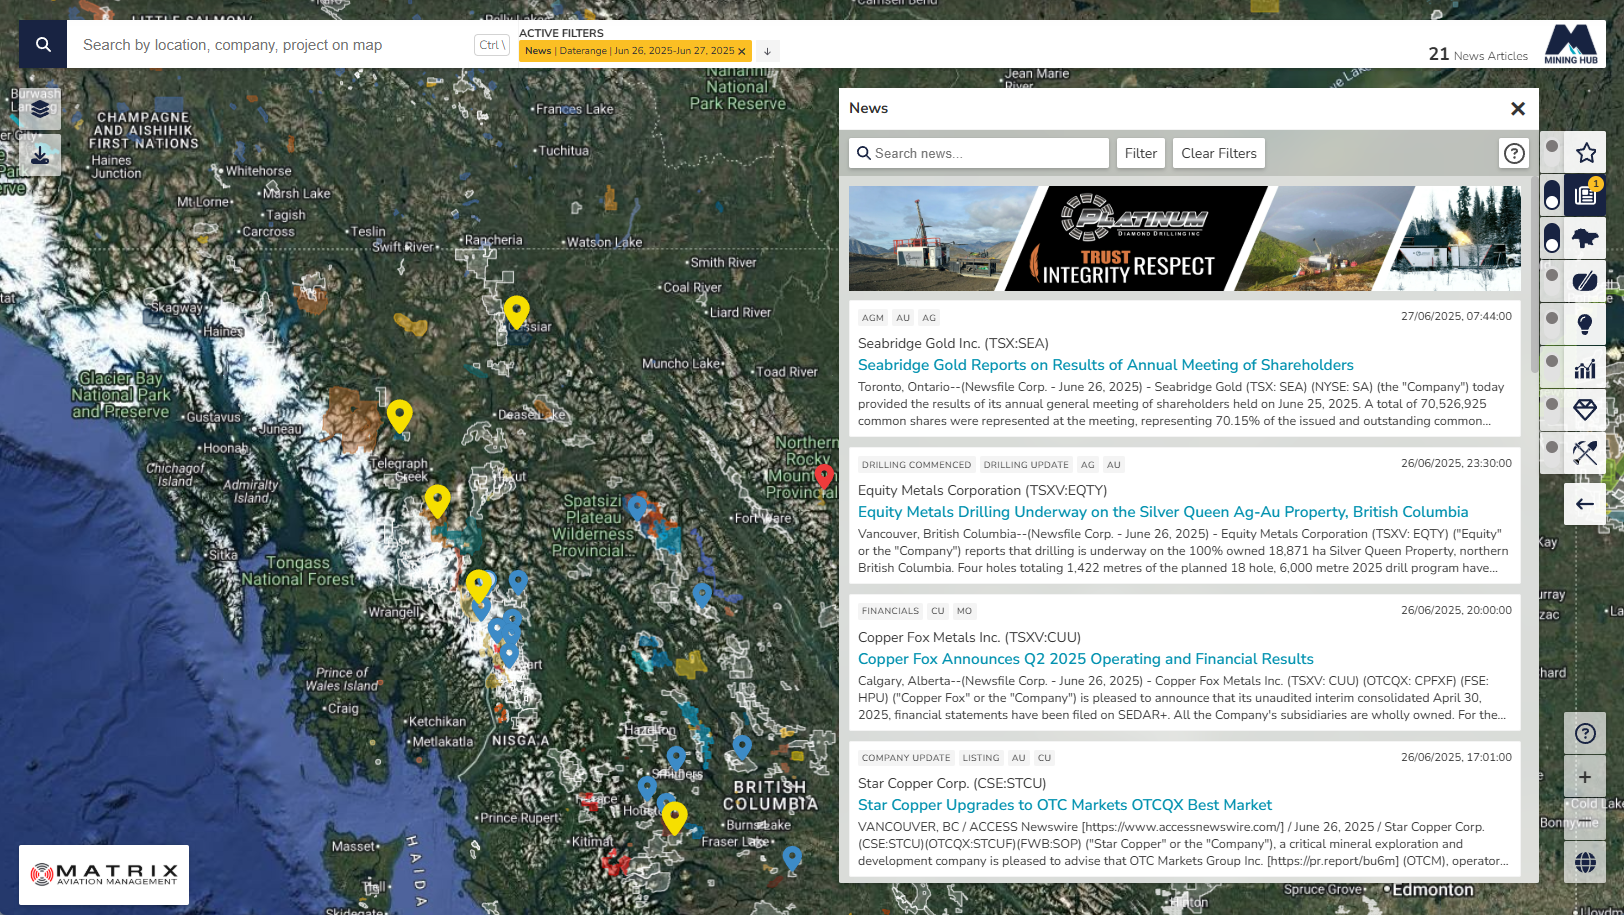Click the Clear Filters button

(x=1218, y=153)
